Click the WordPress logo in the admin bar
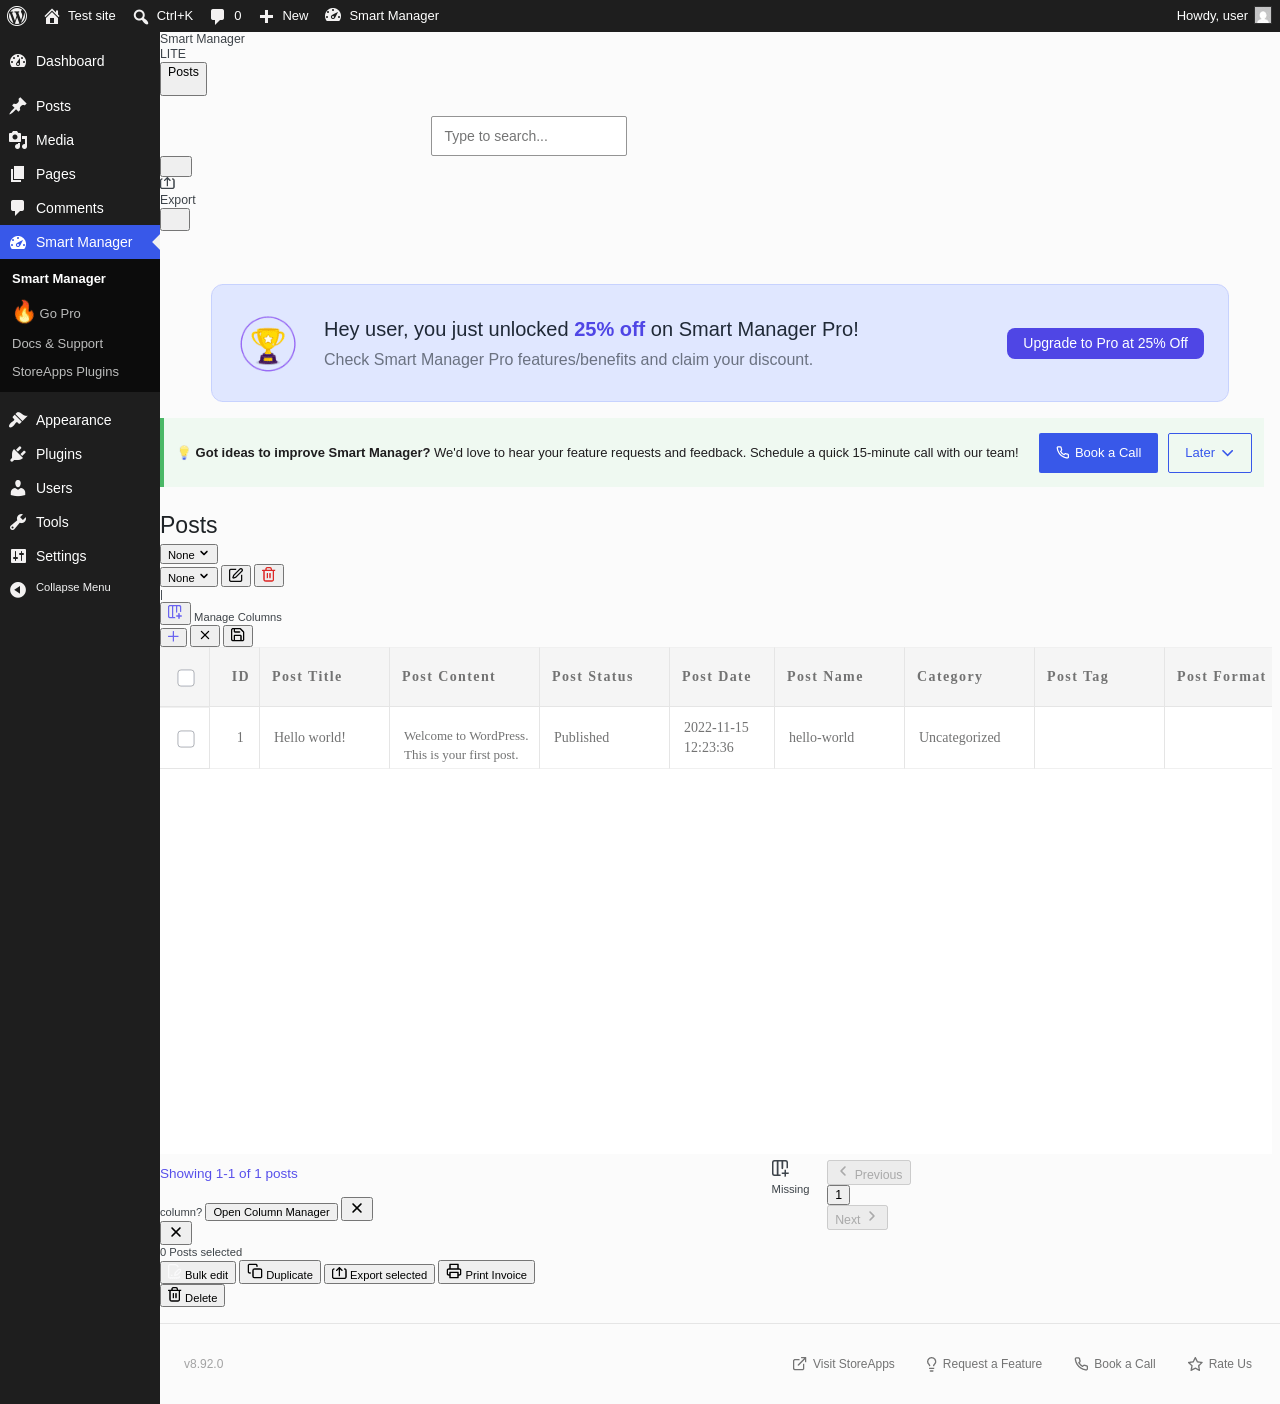Viewport: 1280px width, 1404px height. (17, 16)
